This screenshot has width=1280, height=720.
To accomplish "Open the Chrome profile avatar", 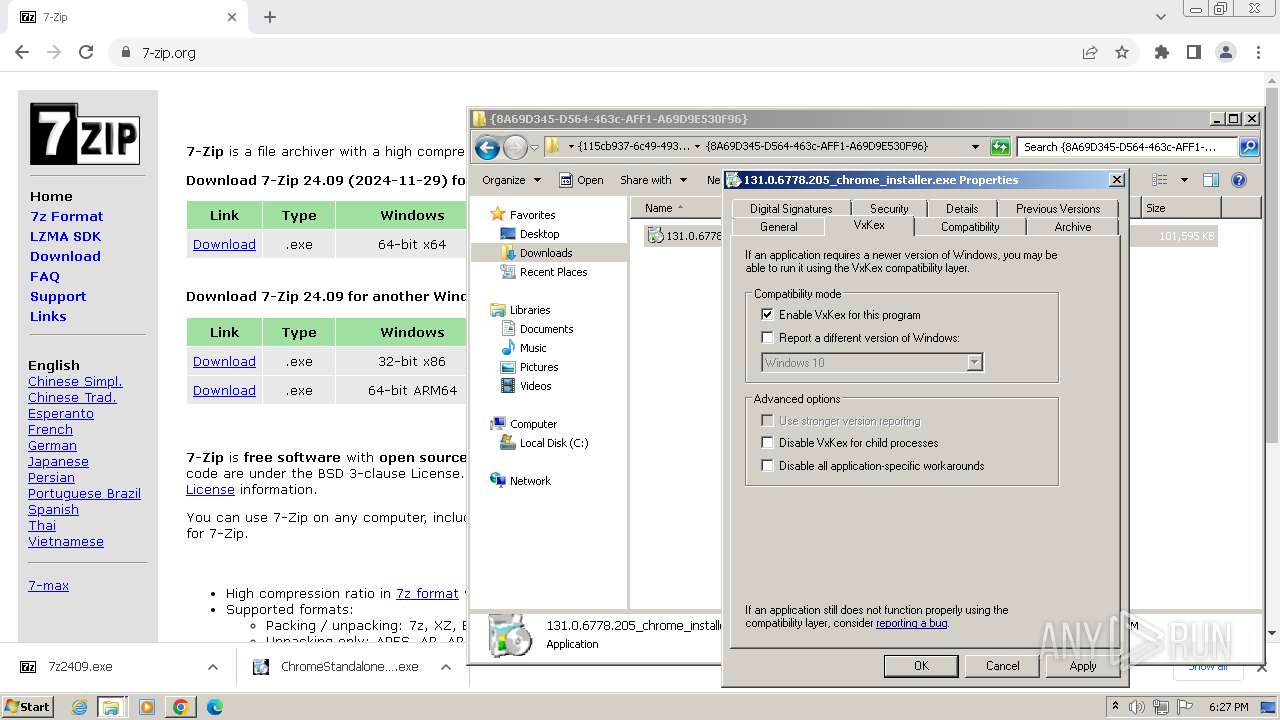I will coord(1226,53).
